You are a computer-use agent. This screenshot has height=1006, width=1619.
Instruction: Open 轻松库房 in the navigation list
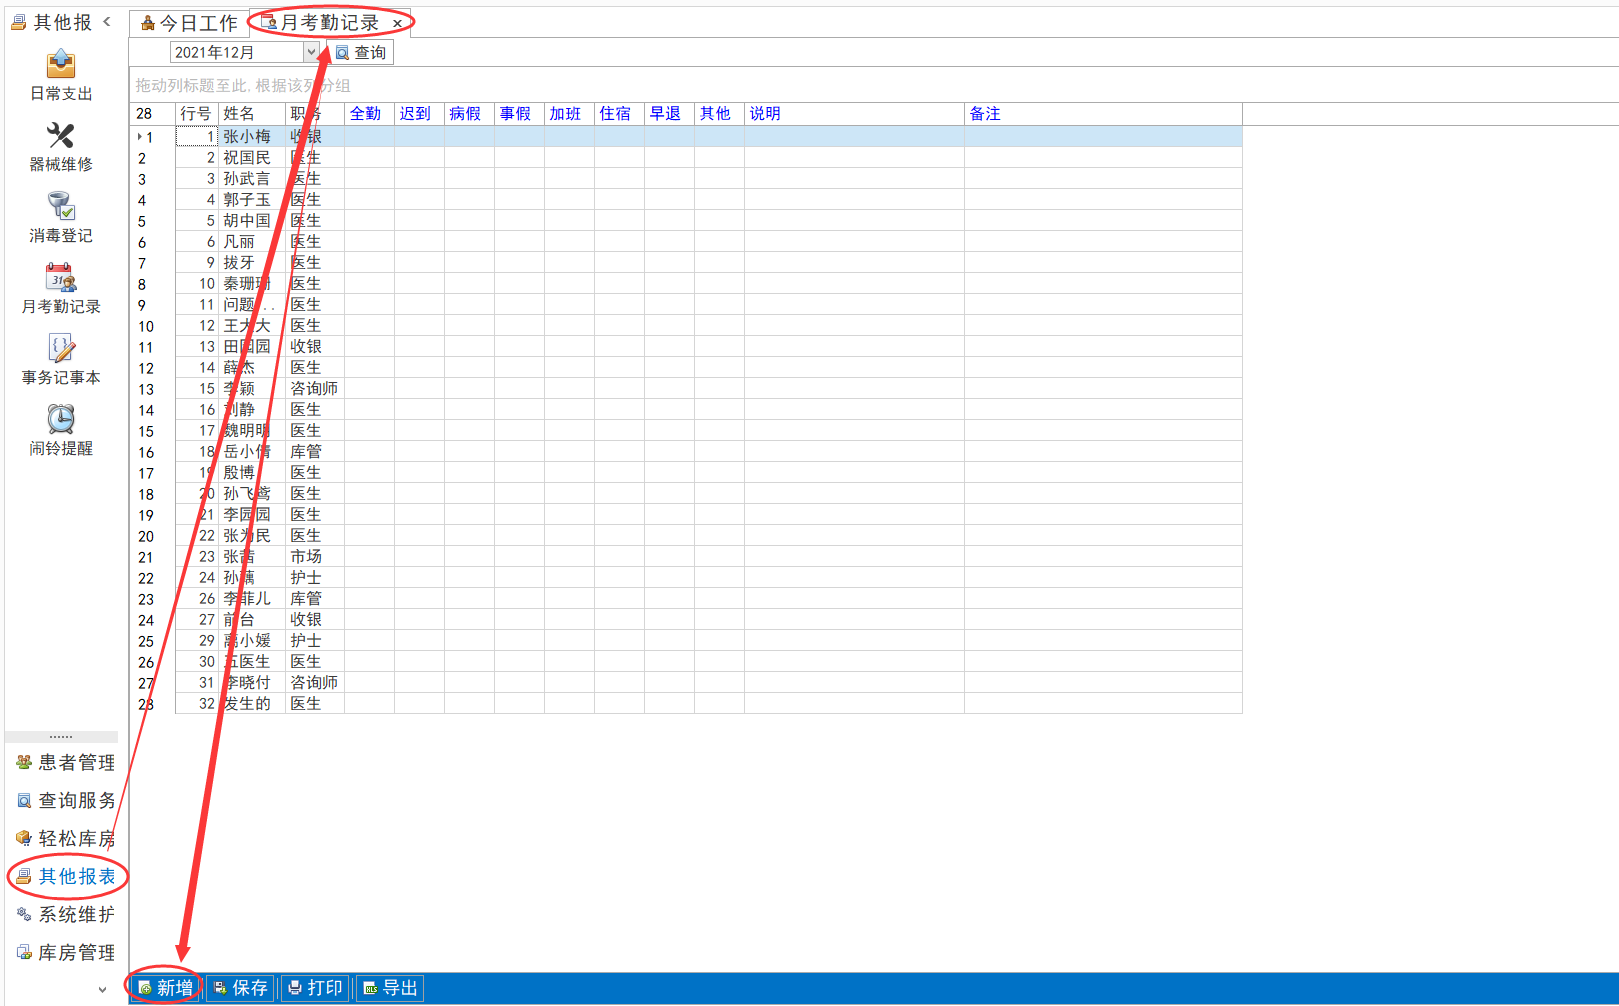pos(66,839)
